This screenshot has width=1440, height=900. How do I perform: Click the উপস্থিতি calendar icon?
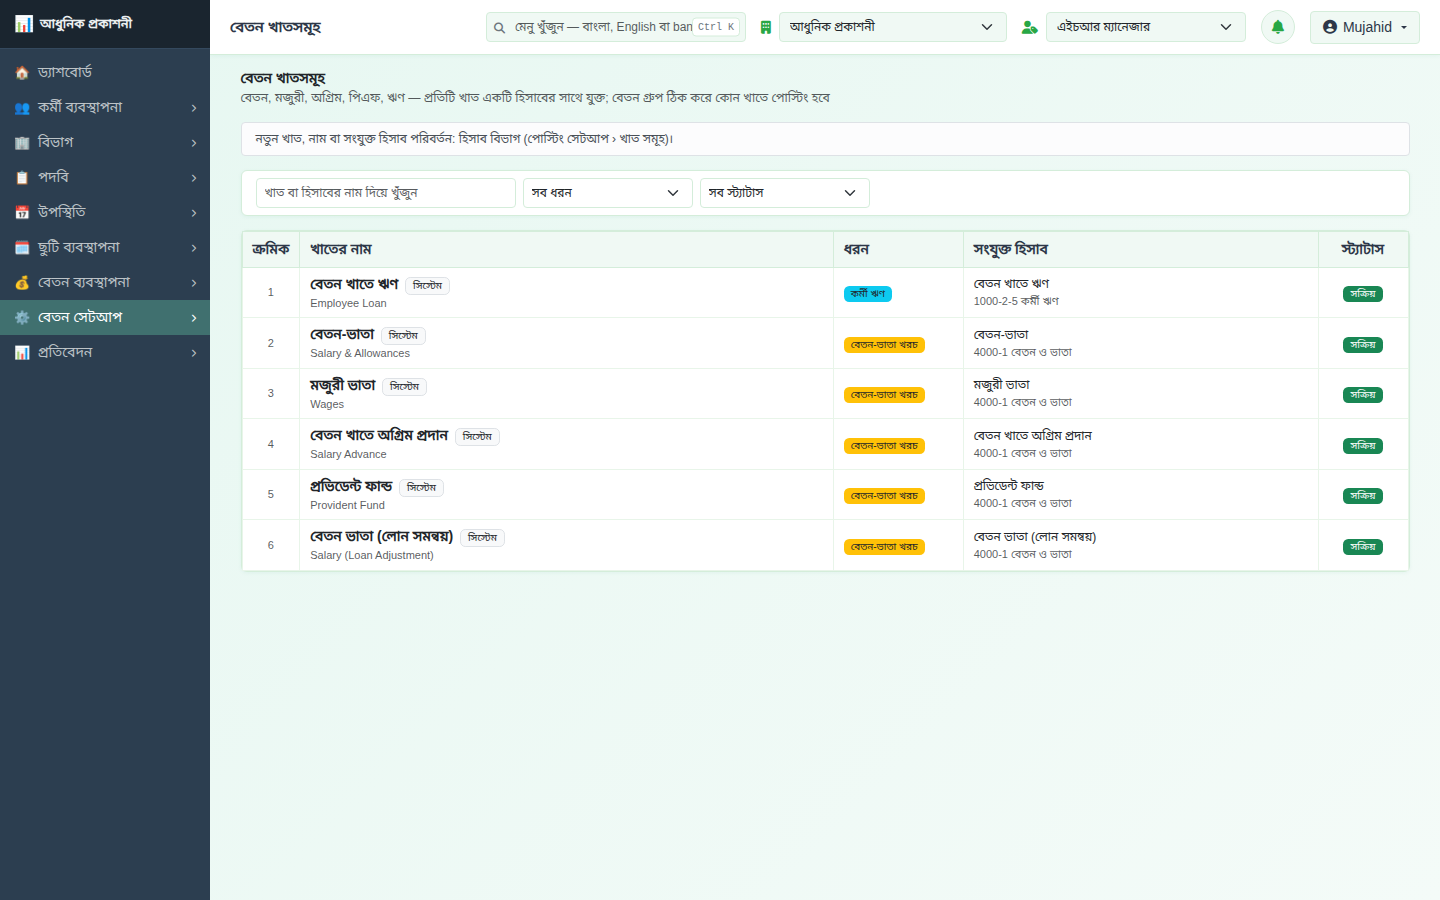tap(22, 213)
